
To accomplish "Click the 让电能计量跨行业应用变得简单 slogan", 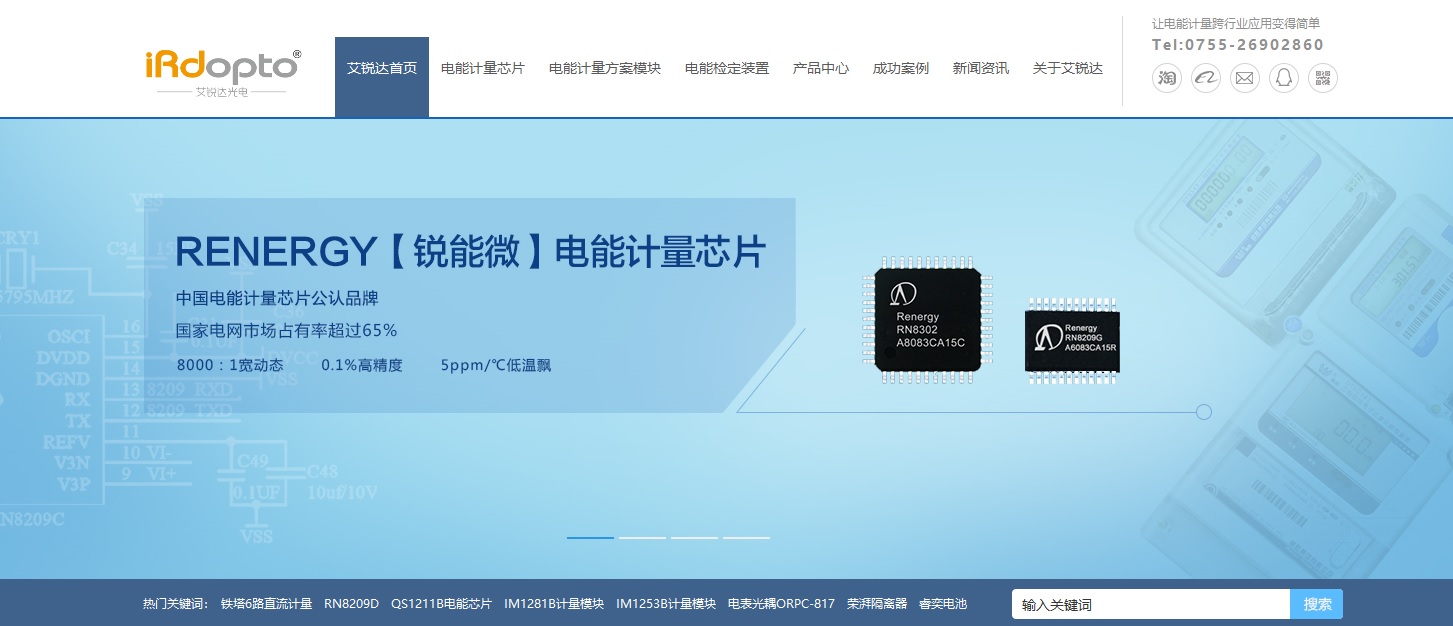I will point(1236,23).
